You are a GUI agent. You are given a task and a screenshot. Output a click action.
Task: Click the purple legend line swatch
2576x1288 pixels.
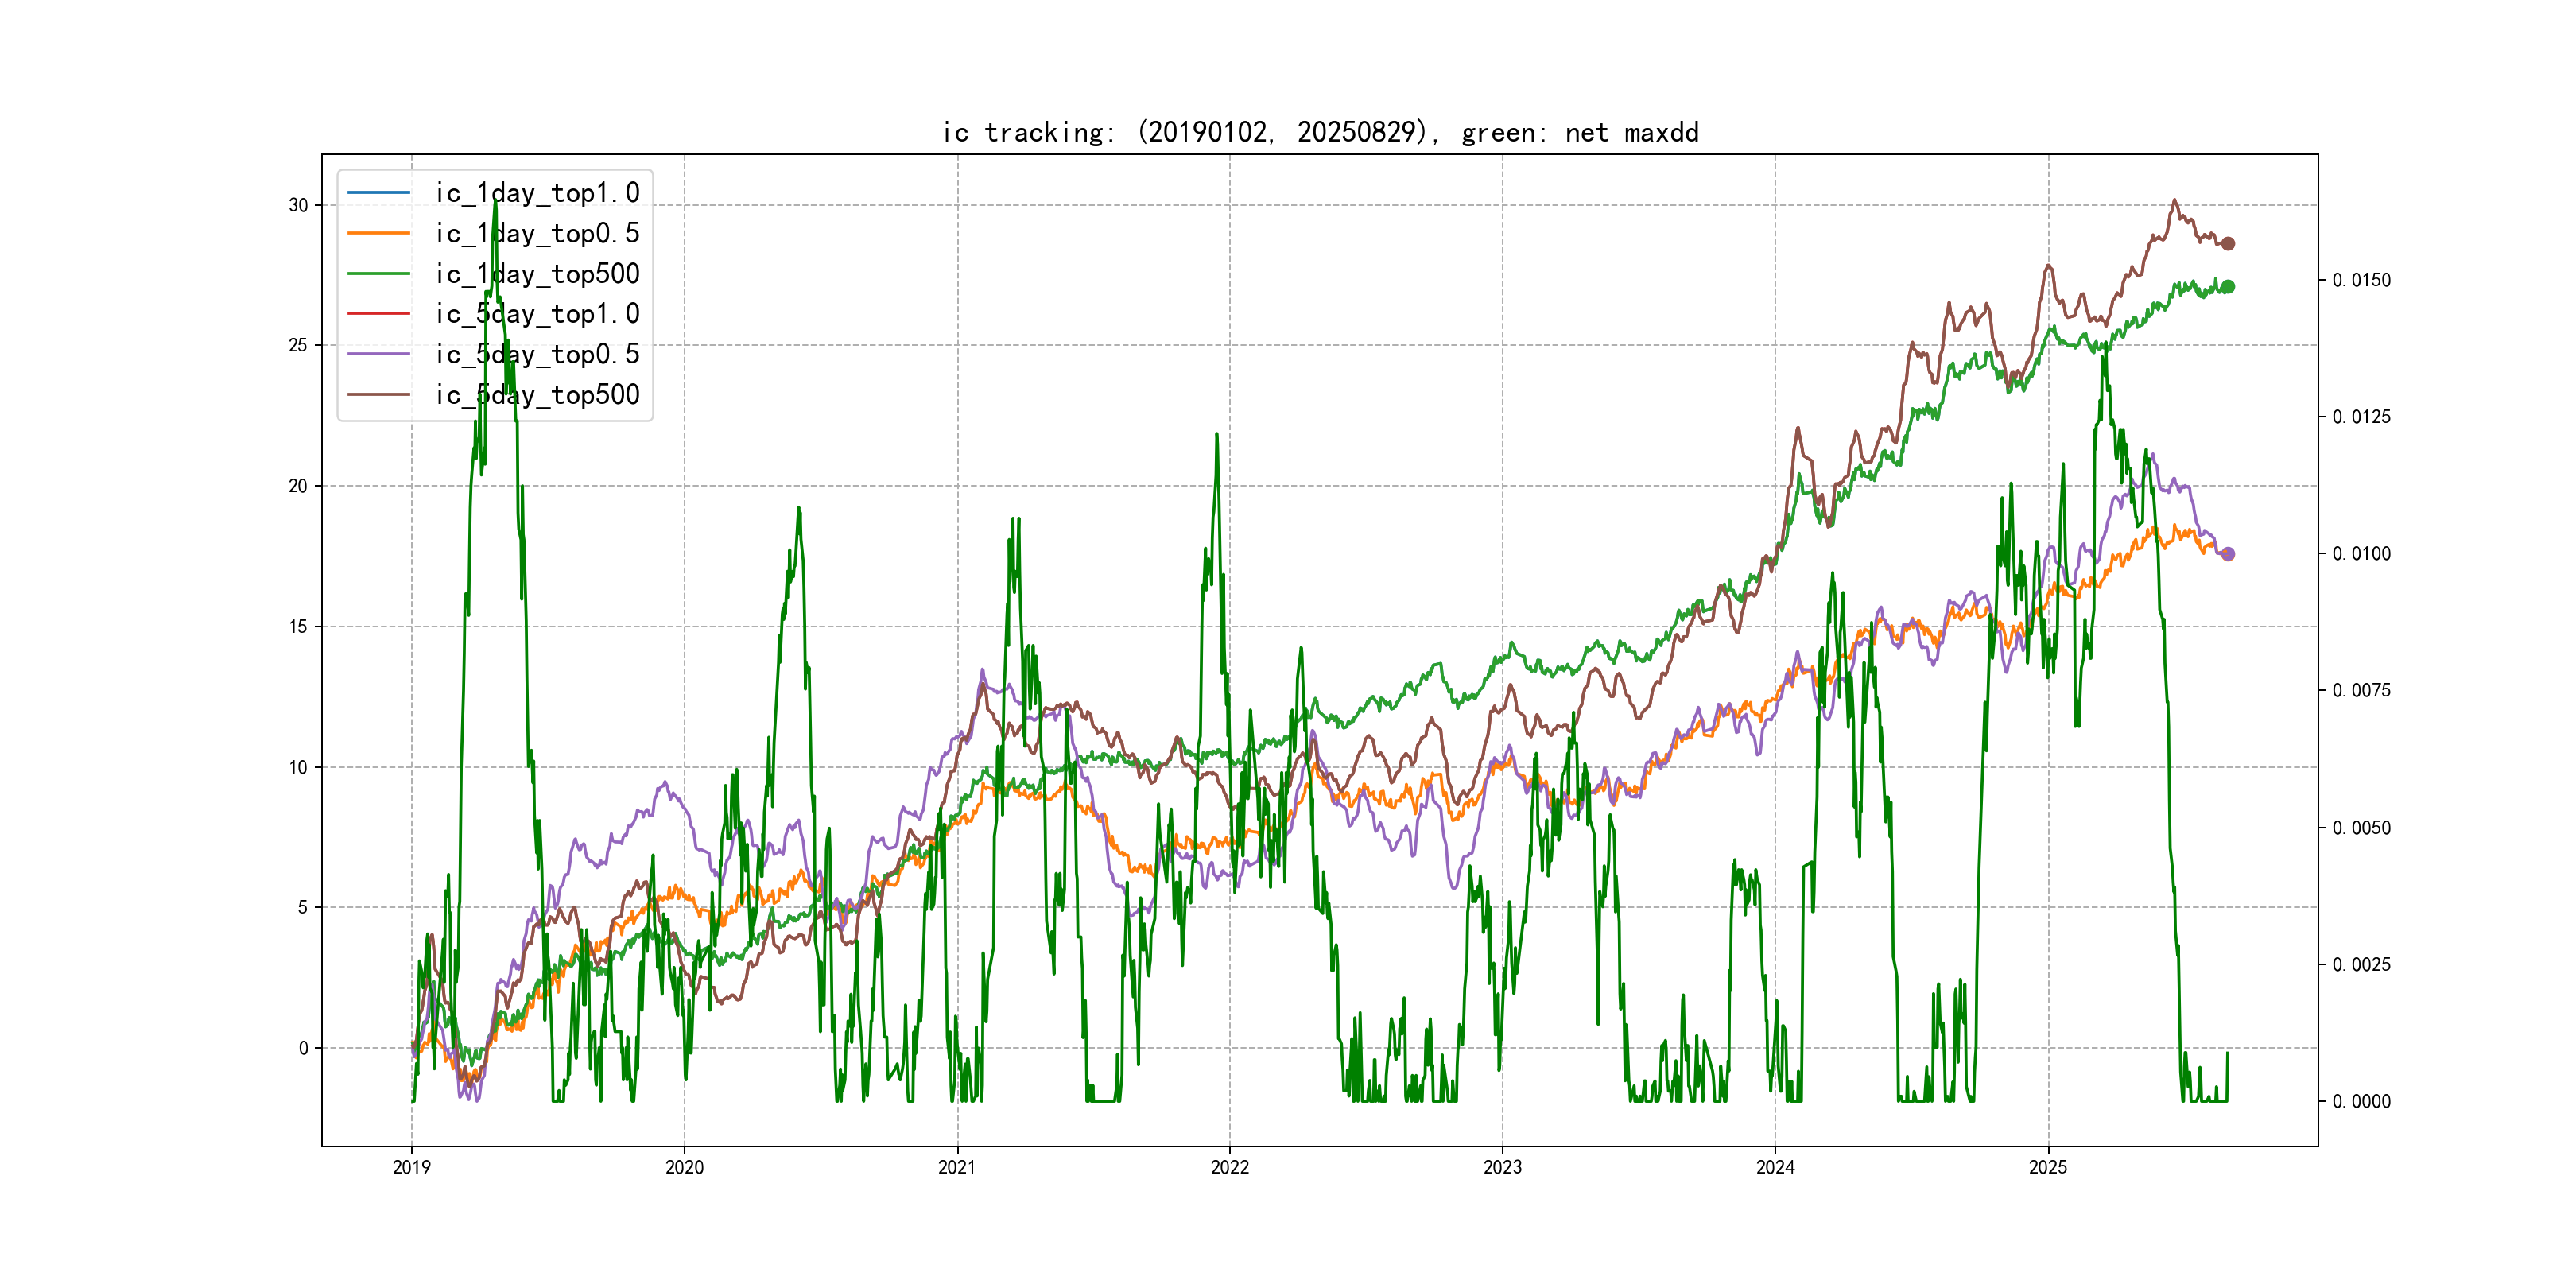pos(379,354)
